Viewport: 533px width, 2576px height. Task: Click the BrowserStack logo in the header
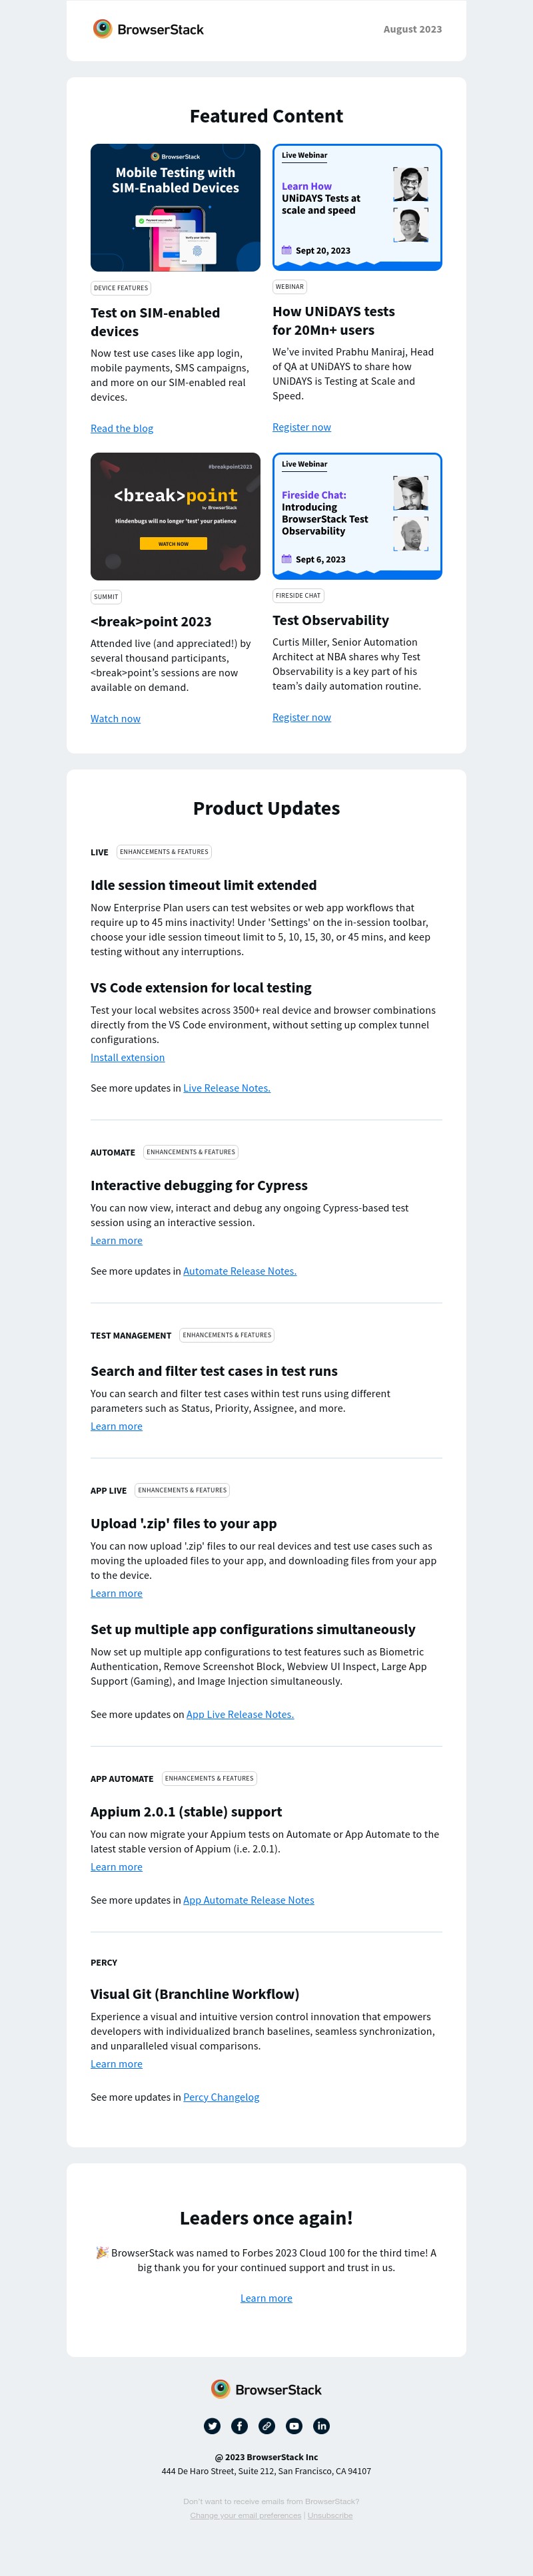148,29
